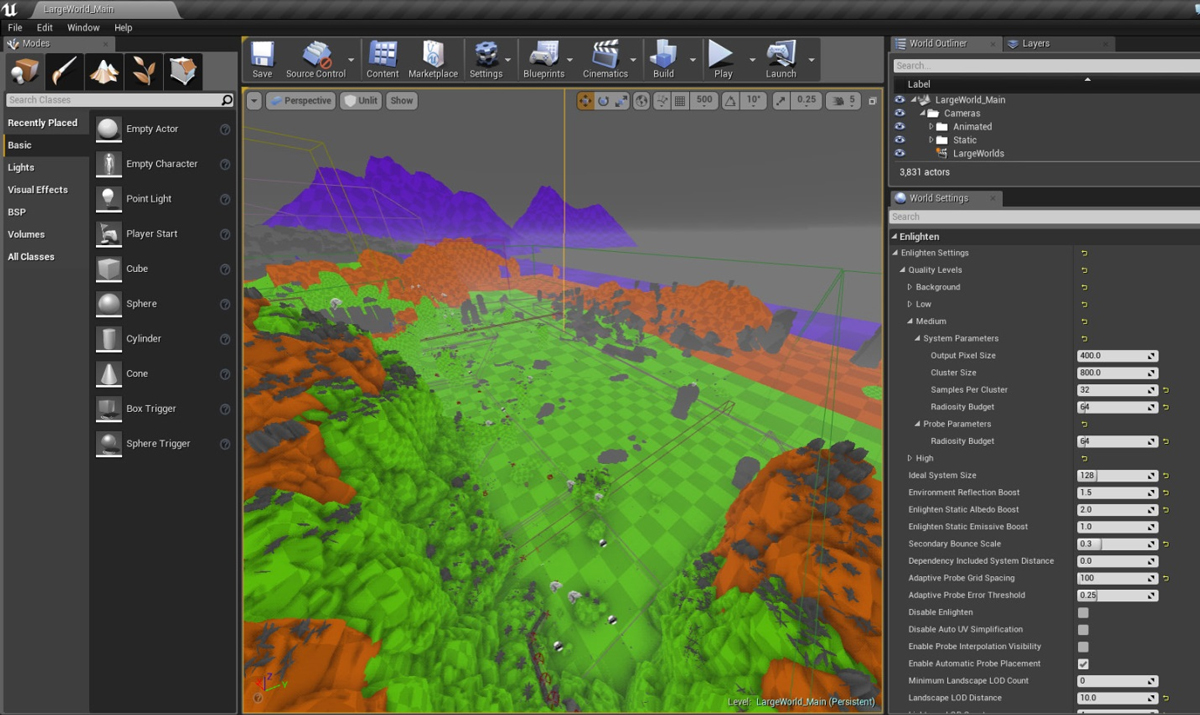Screen dimensions: 1200x715
Task: Switch to Foliage mode icon
Action: pos(144,71)
